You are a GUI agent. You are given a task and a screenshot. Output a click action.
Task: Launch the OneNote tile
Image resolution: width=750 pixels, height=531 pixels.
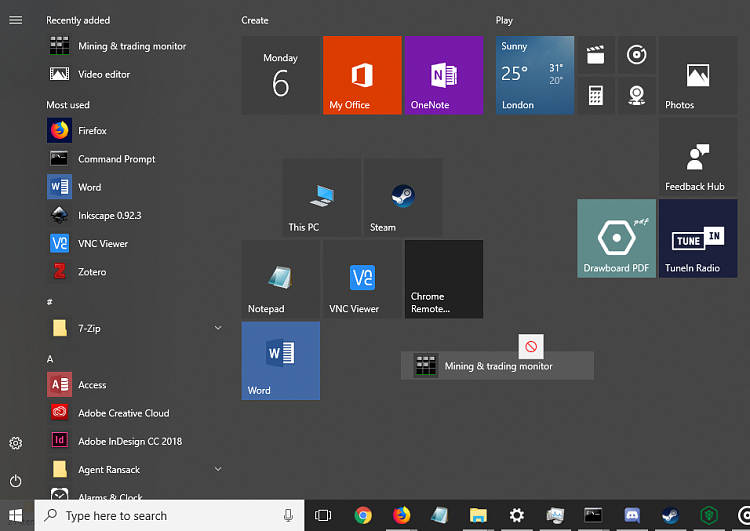pyautogui.click(x=444, y=75)
